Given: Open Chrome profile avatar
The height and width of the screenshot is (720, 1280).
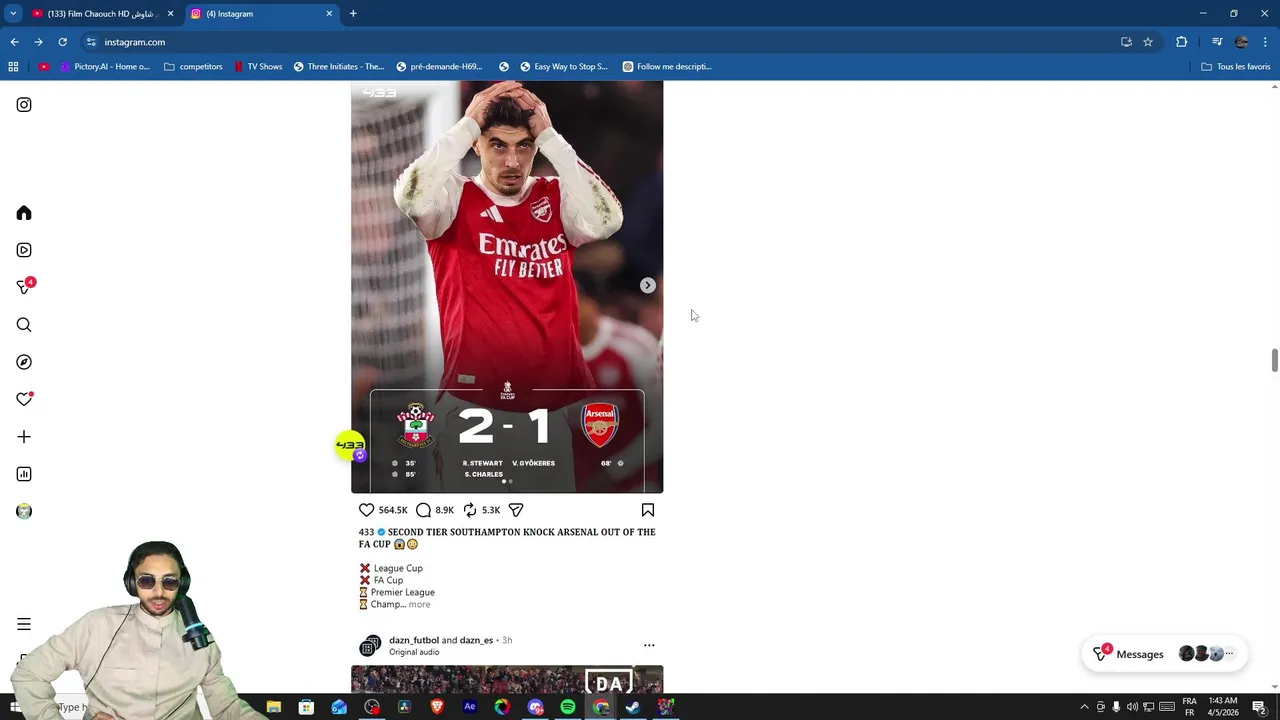Looking at the screenshot, I should click(x=1241, y=42).
